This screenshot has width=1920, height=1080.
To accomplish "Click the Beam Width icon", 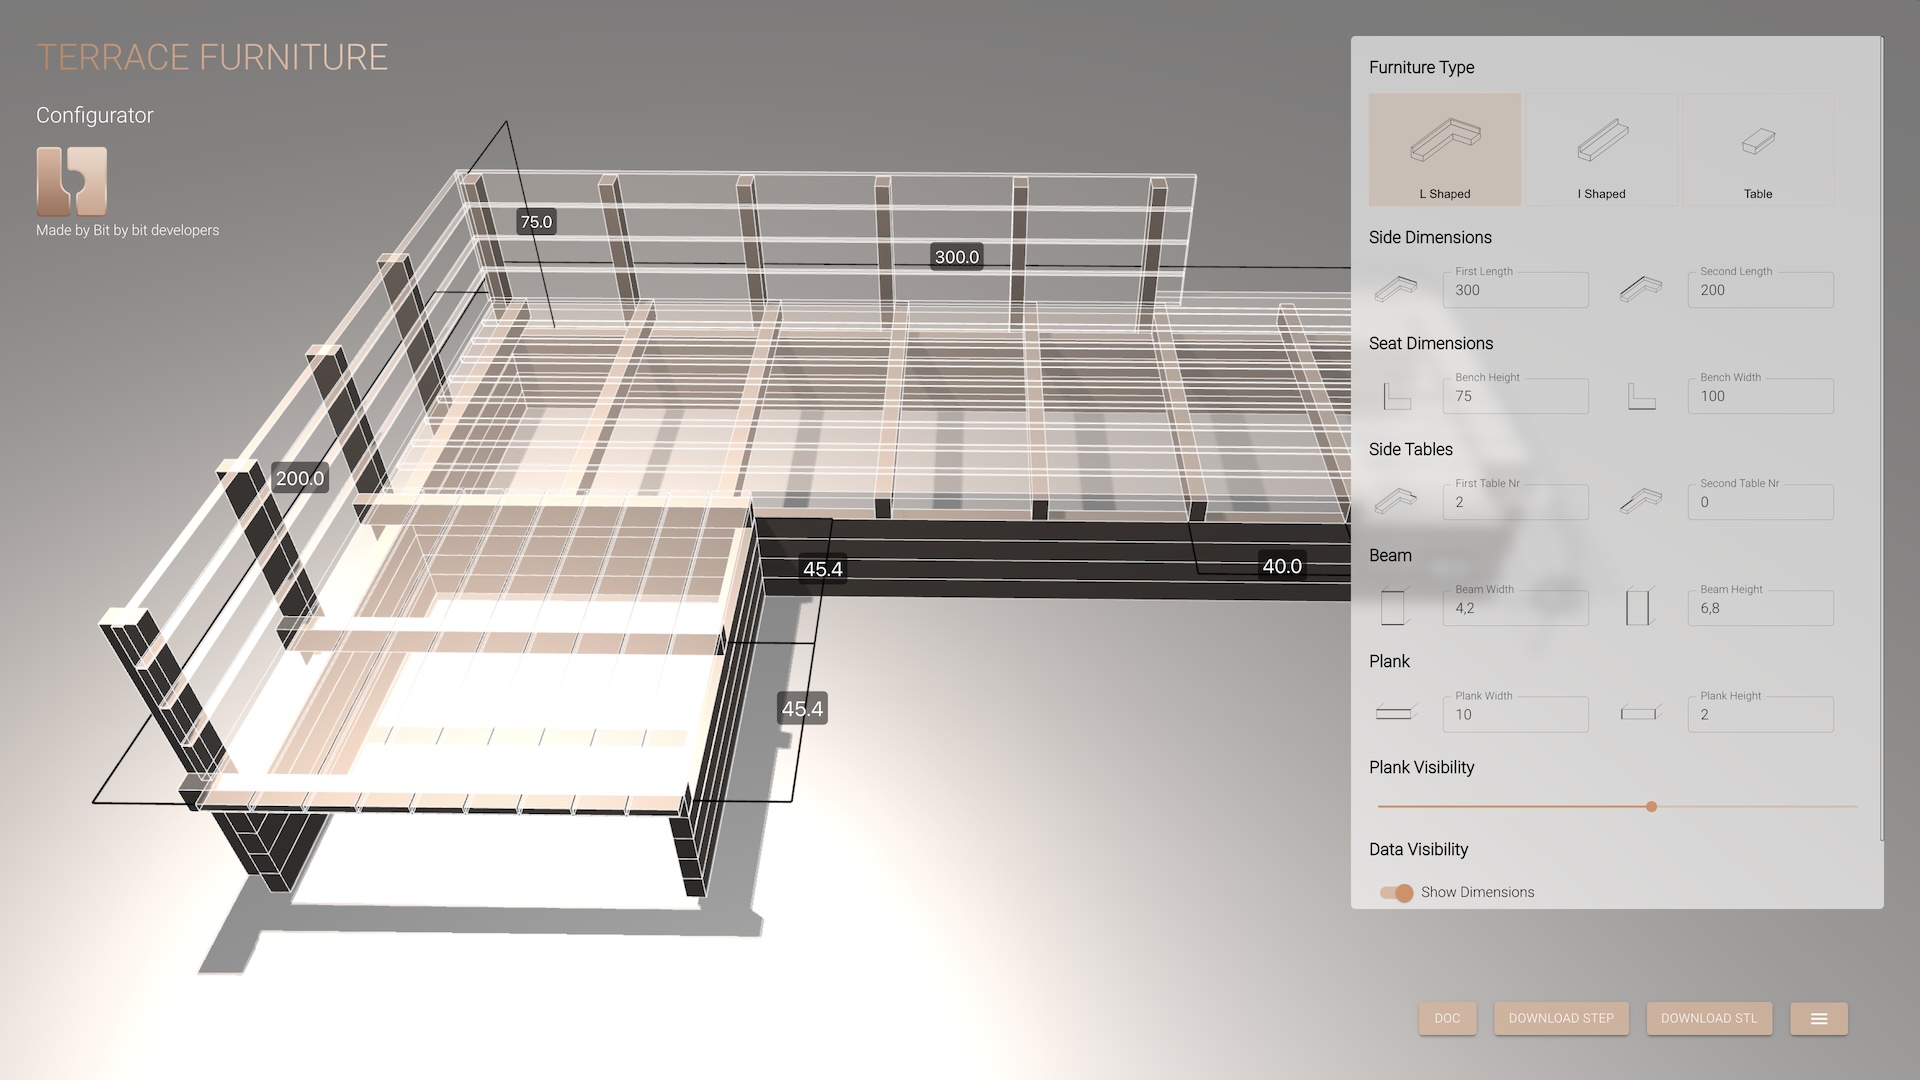I will click(x=1394, y=607).
